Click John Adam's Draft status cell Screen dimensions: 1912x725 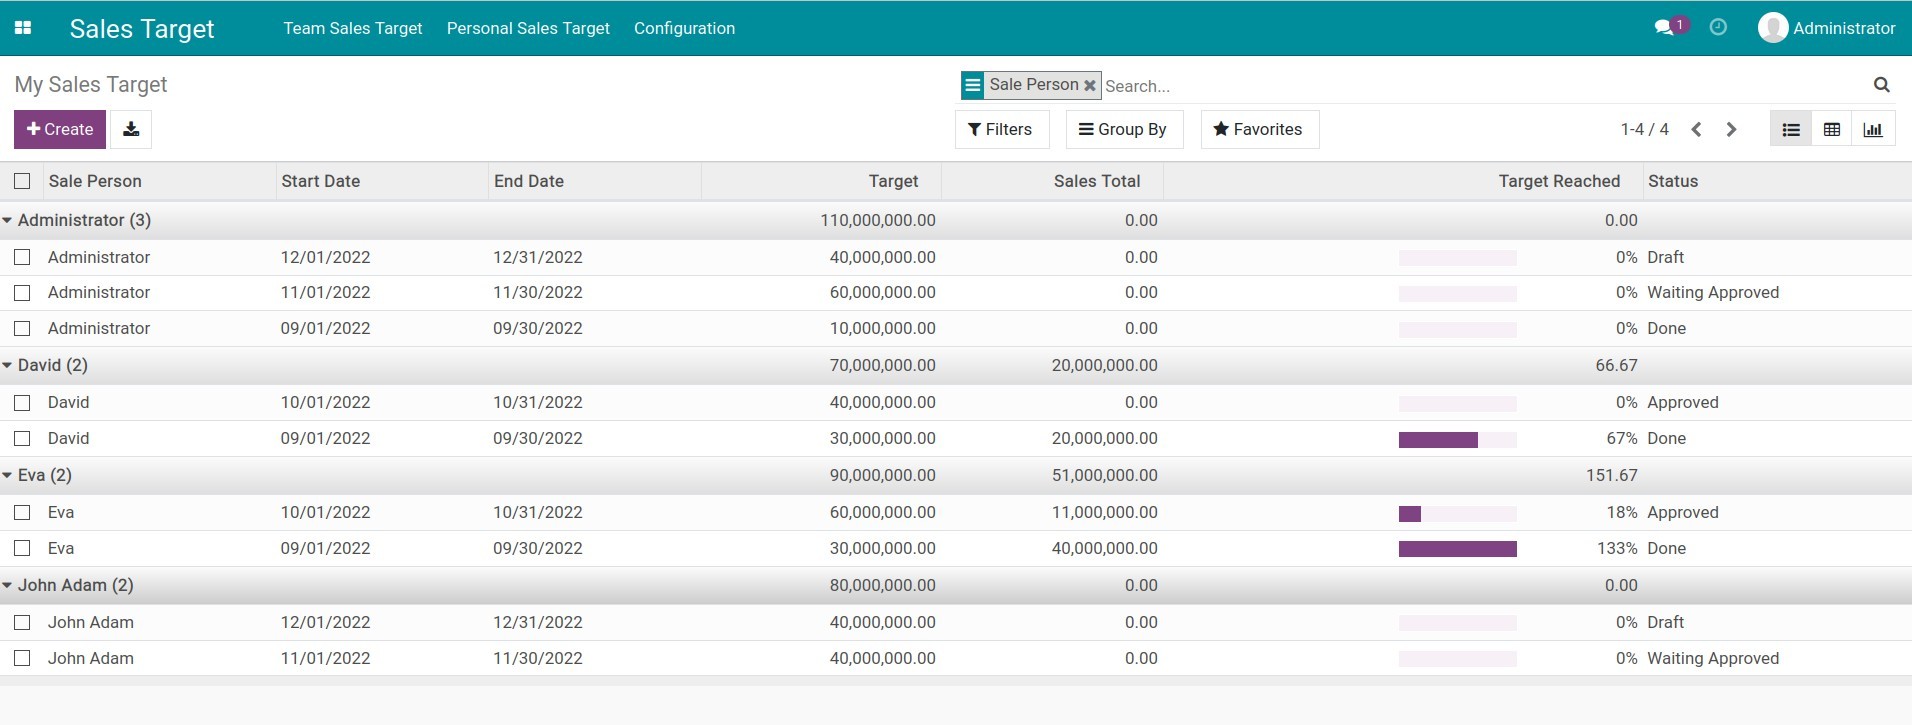click(1665, 622)
